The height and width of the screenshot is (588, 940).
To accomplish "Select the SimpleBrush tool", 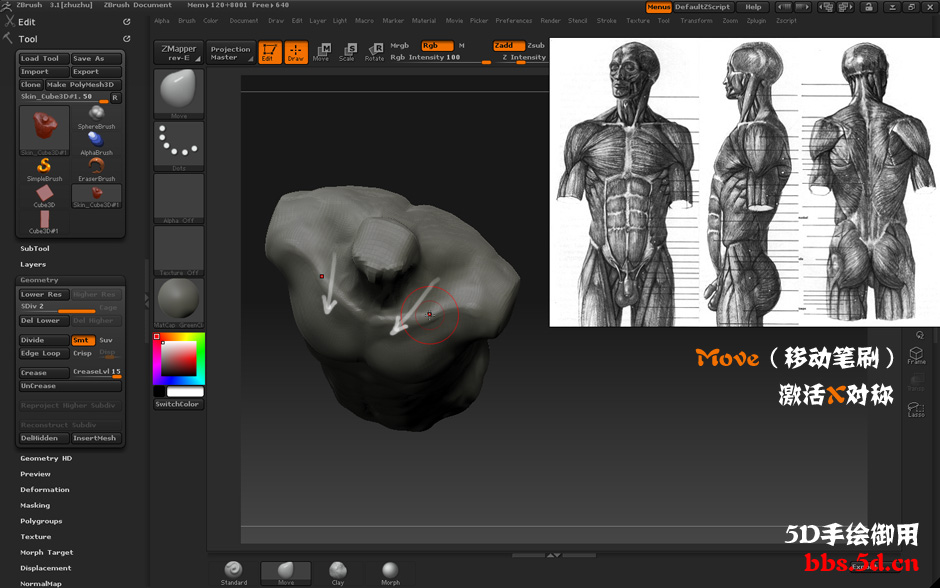I will [44, 170].
